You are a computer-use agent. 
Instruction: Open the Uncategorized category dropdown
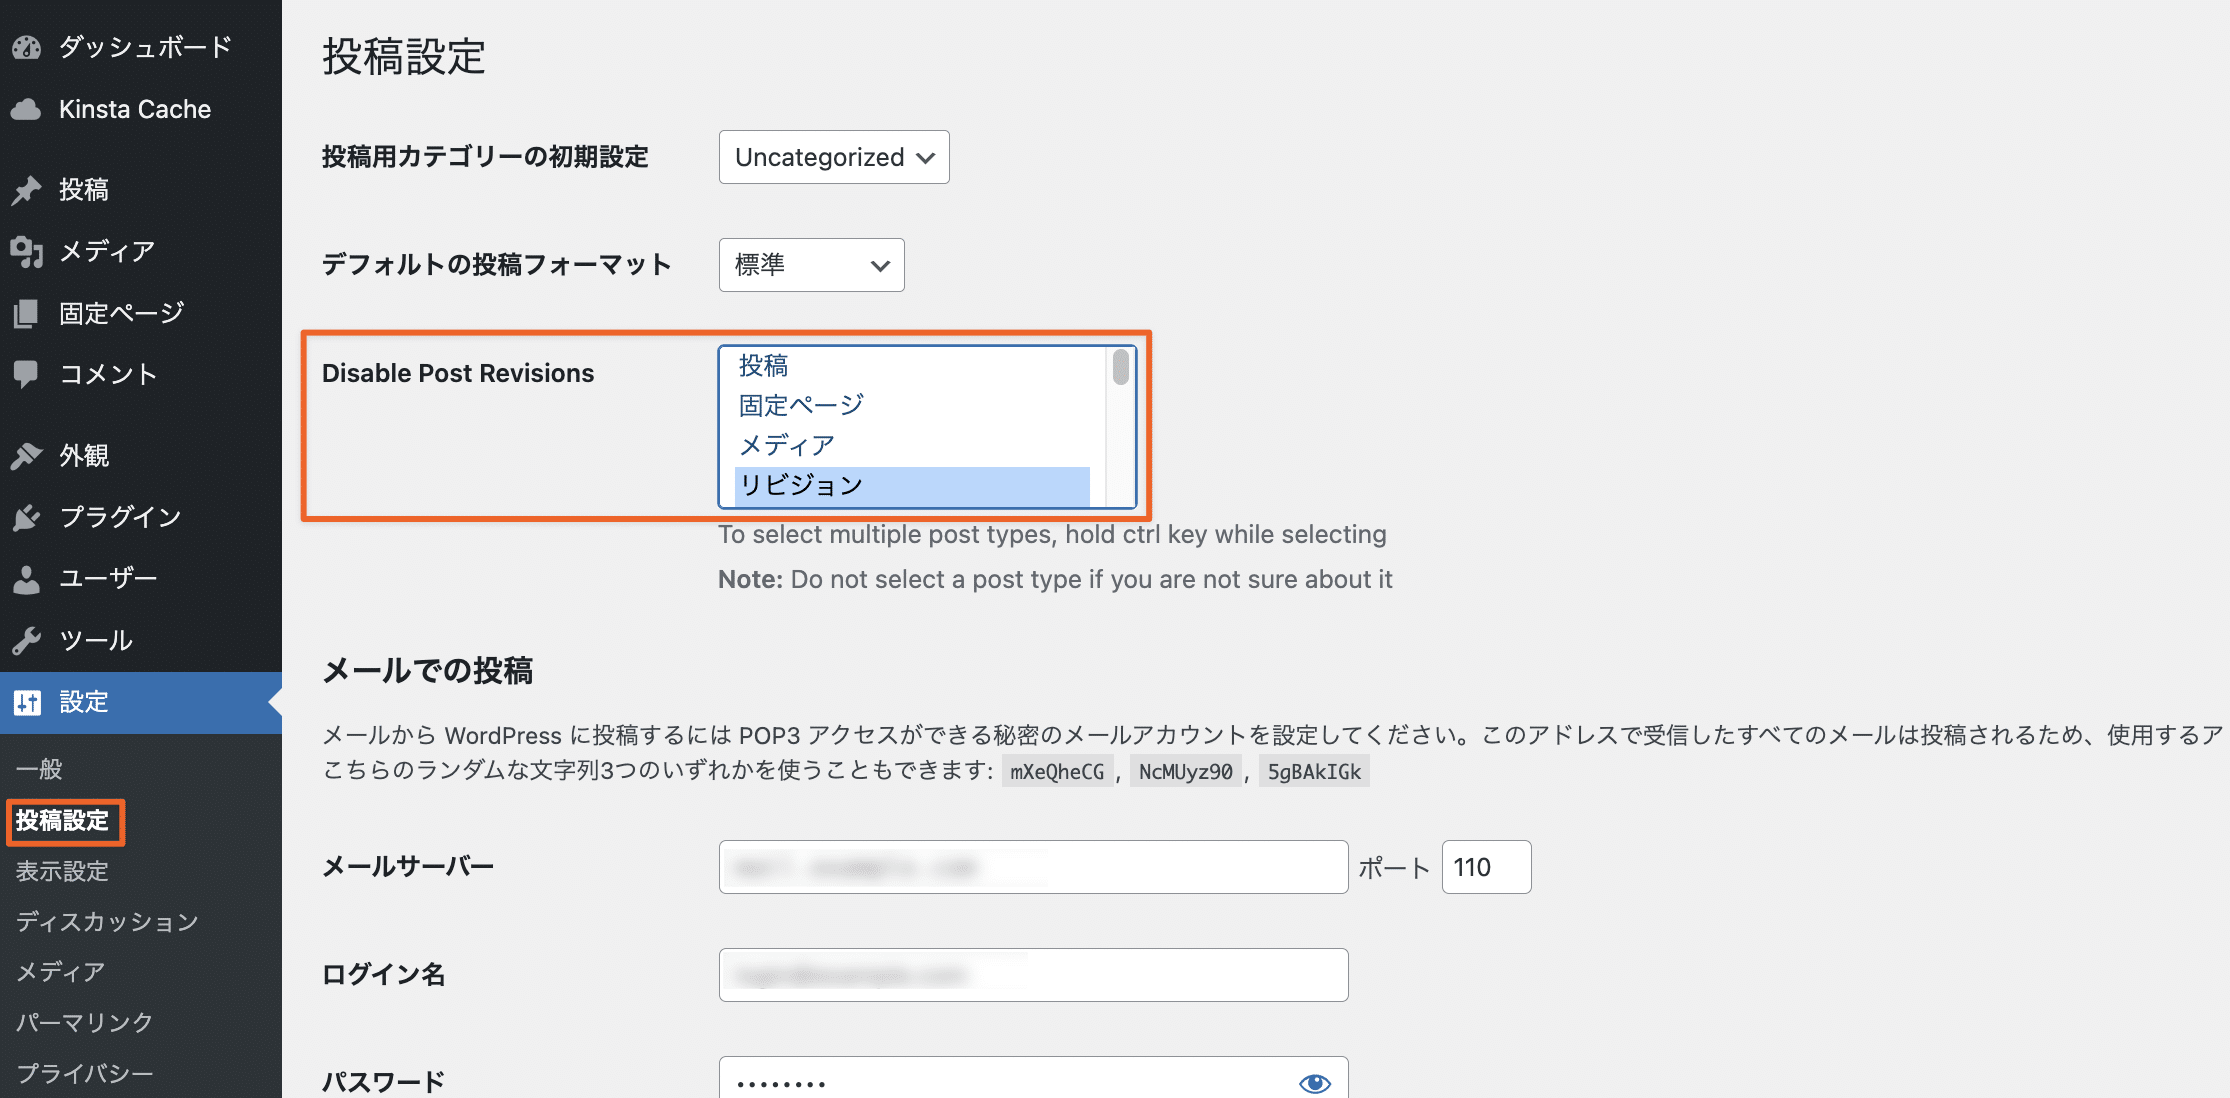coord(833,157)
